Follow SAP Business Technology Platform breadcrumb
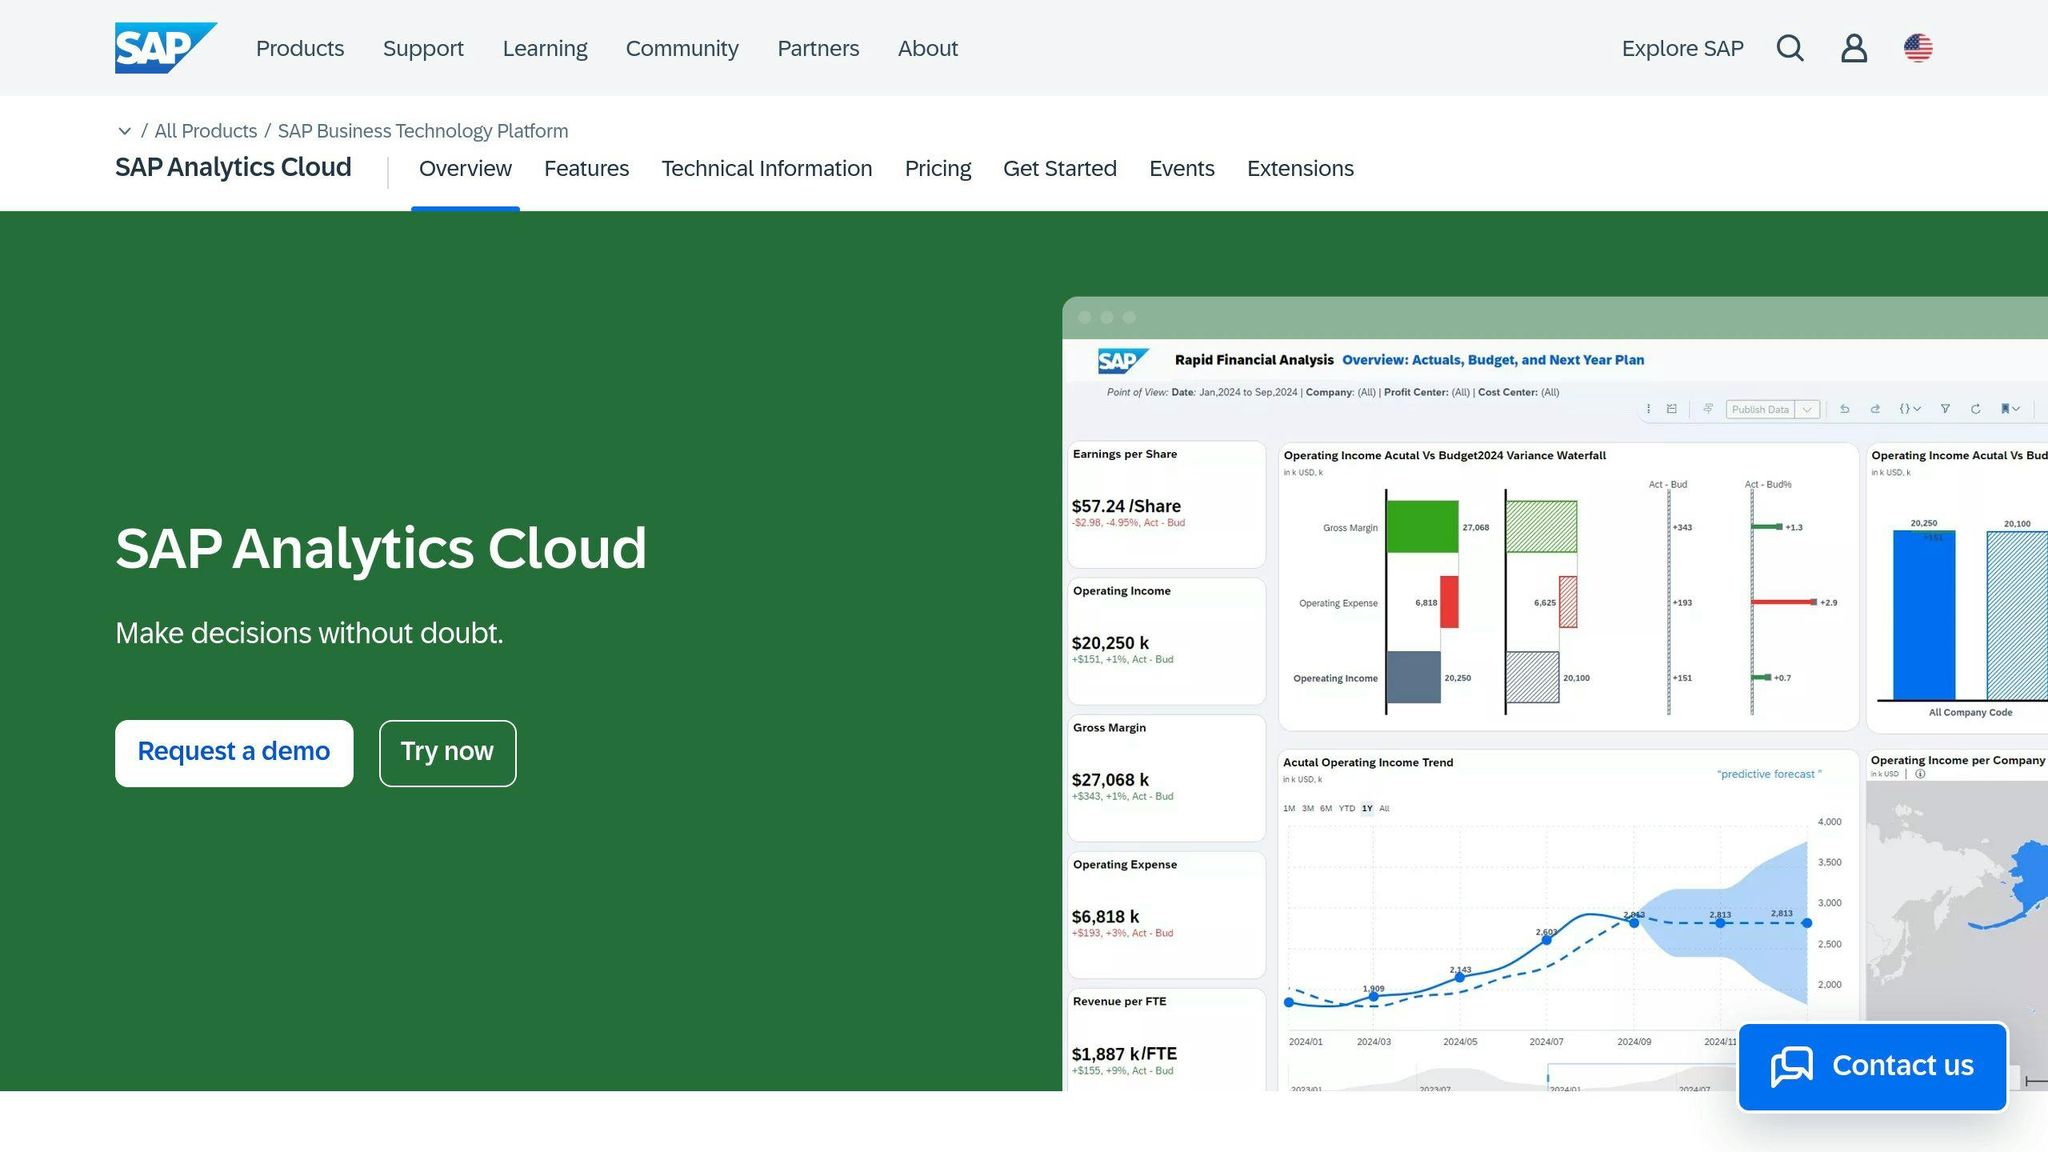Viewport: 2048px width, 1152px height. (423, 131)
